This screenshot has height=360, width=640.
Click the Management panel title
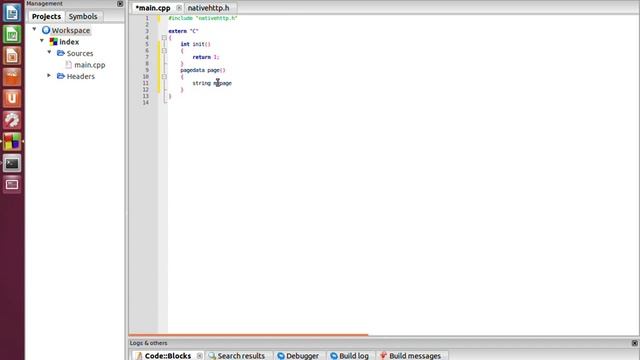44,3
